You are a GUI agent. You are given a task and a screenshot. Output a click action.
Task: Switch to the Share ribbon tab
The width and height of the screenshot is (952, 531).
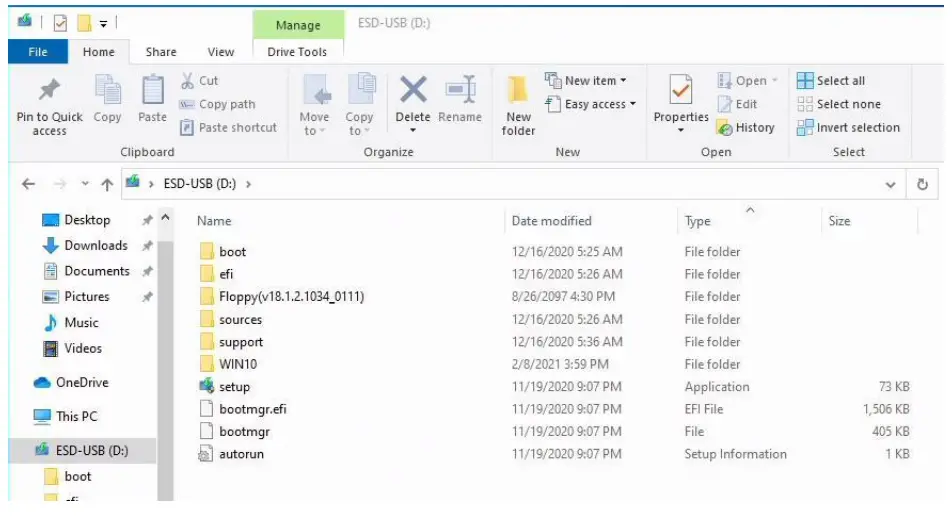[161, 52]
